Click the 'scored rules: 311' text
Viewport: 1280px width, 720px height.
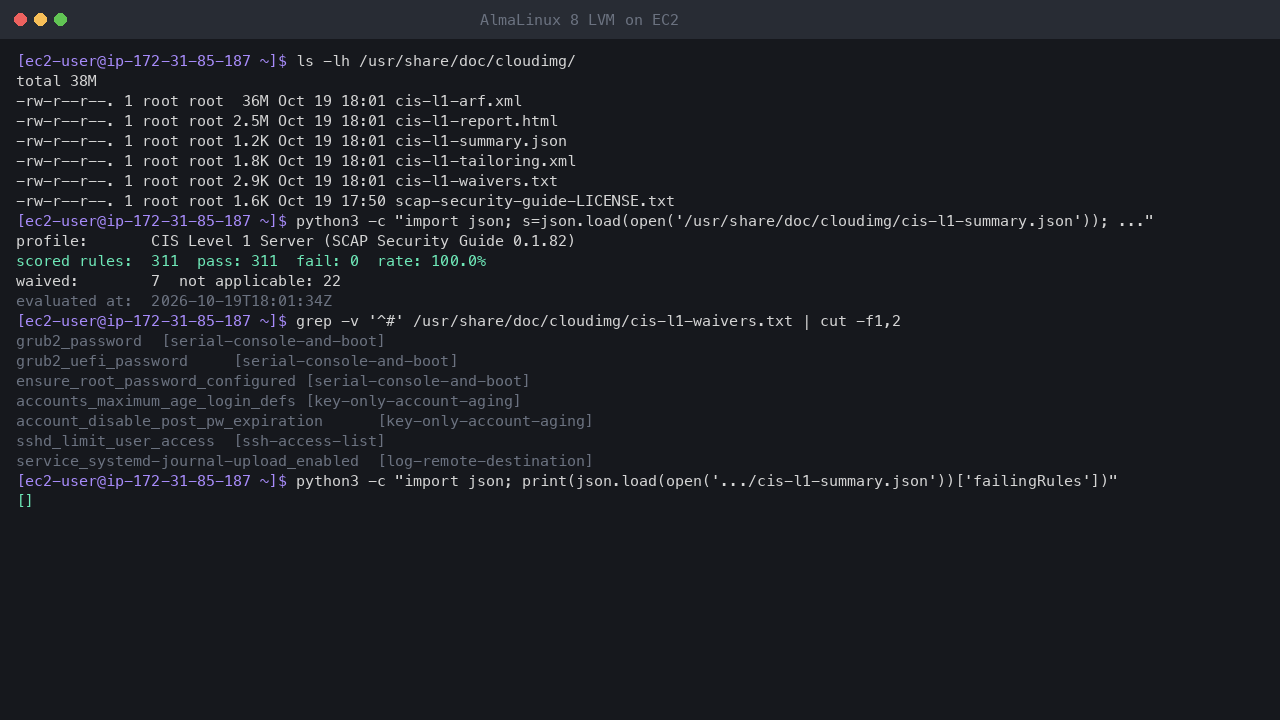tap(97, 261)
